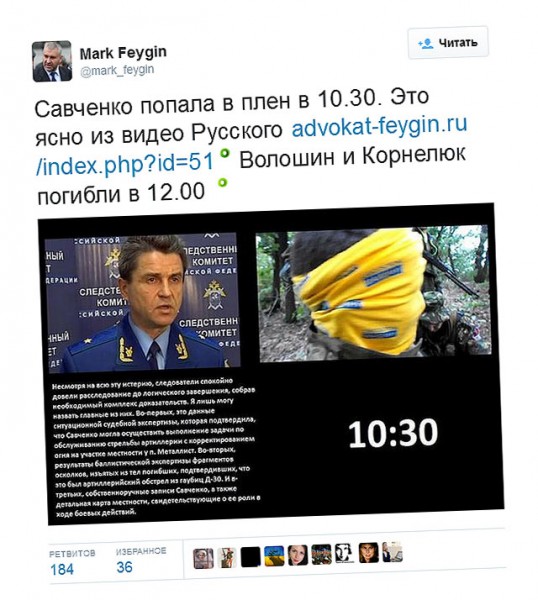Open embedded photo of uniformed official
The image size is (538, 600).
click(142, 302)
